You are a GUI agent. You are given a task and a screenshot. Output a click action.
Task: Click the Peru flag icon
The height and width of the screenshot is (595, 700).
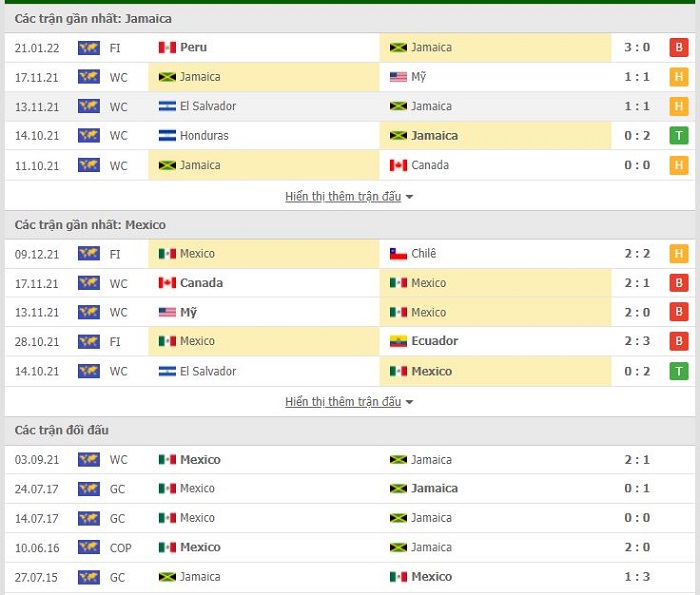coord(167,47)
